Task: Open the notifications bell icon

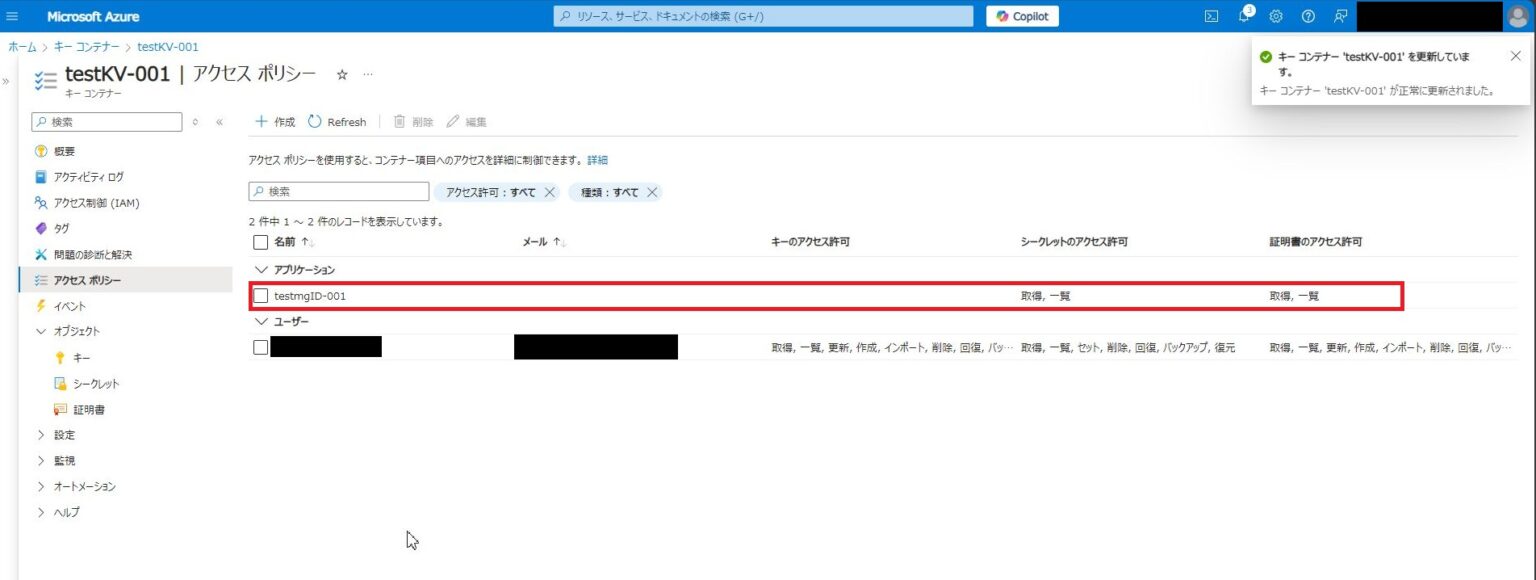Action: click(1243, 16)
